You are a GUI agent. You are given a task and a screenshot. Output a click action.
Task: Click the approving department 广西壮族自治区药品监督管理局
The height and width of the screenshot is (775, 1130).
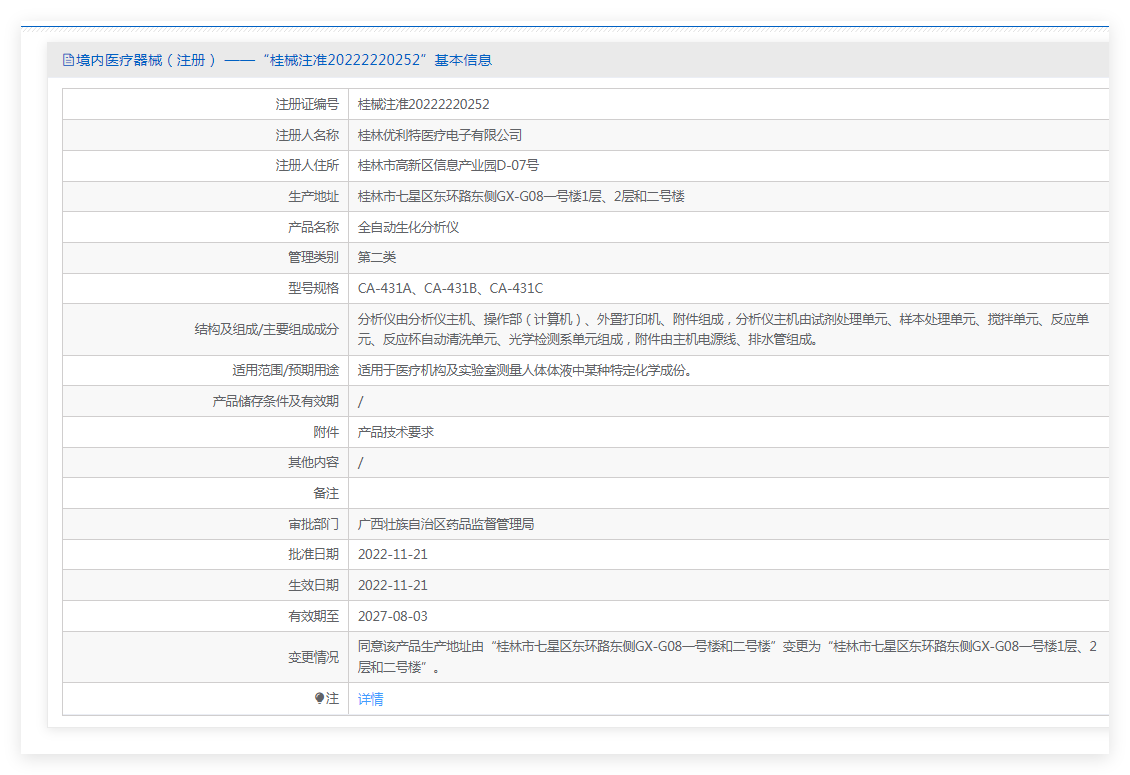coord(446,524)
